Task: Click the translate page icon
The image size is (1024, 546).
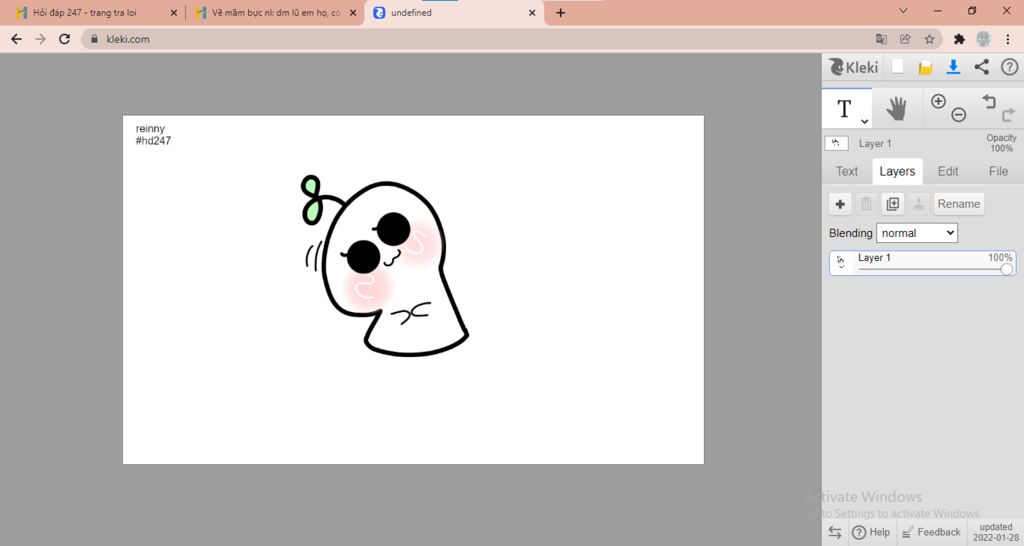Action: [882, 39]
